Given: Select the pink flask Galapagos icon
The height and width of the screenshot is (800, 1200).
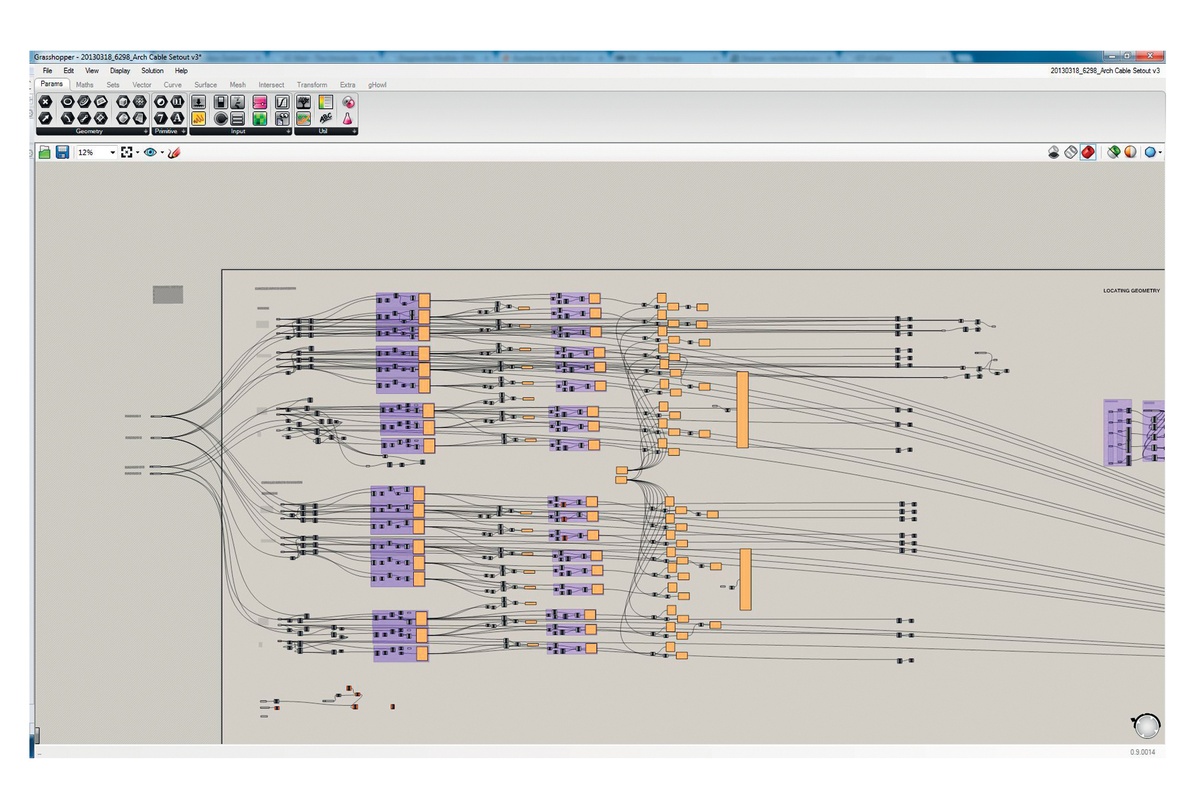Looking at the screenshot, I should (349, 118).
